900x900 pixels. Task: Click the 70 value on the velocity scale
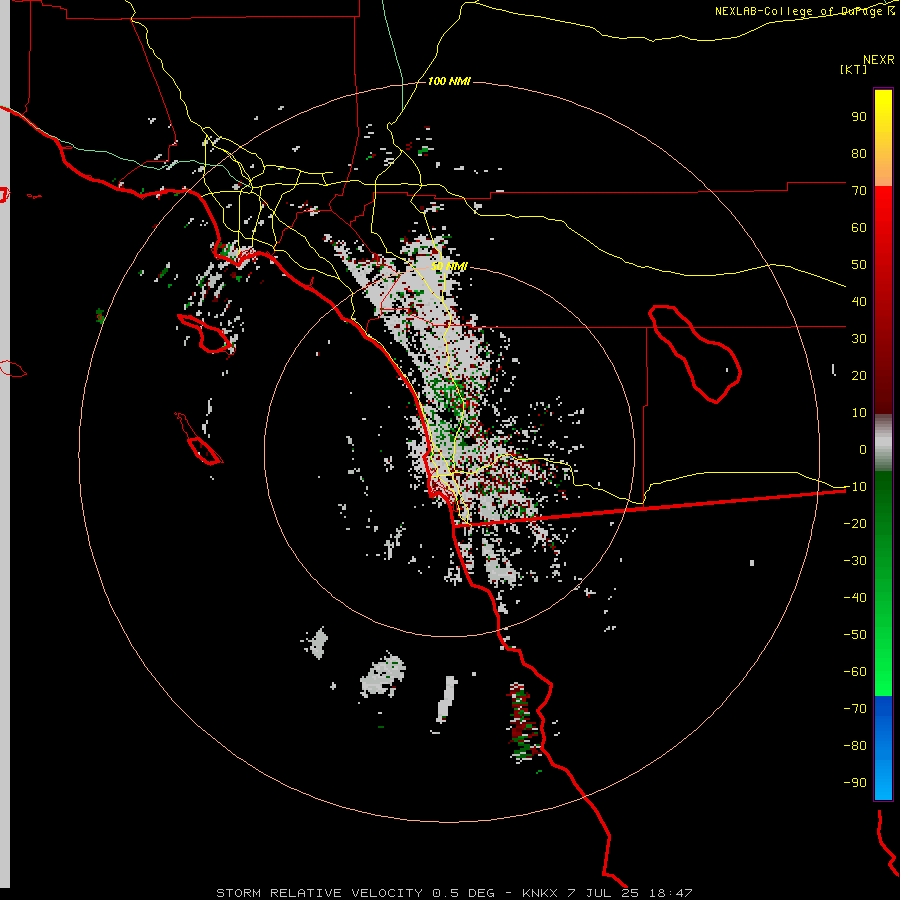point(859,191)
